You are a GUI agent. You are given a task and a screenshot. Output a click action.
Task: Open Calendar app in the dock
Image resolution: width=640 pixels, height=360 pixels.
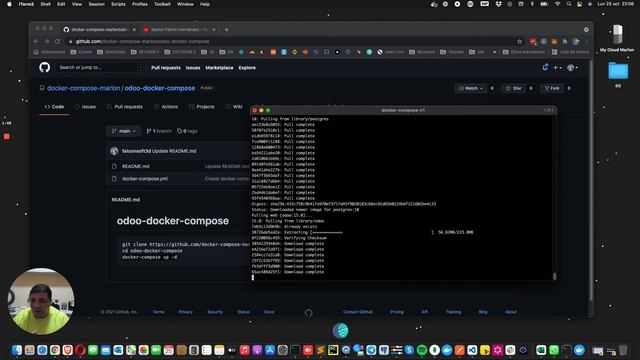(x=169, y=350)
